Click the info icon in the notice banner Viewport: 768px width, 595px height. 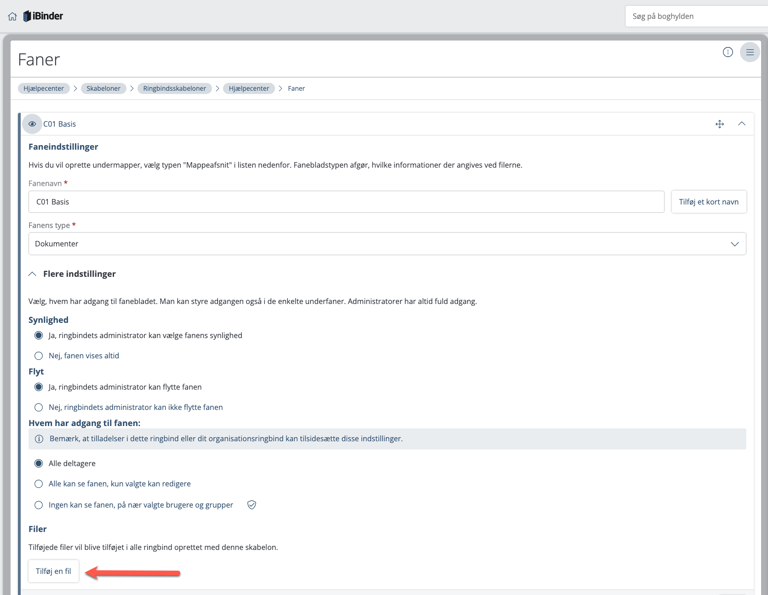(x=39, y=439)
